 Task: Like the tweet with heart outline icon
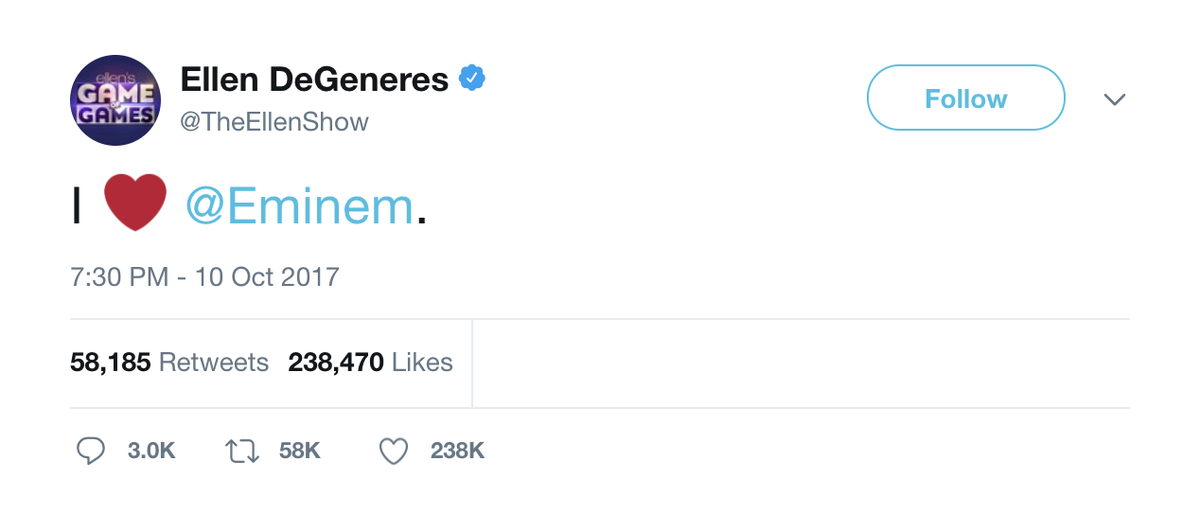394,451
